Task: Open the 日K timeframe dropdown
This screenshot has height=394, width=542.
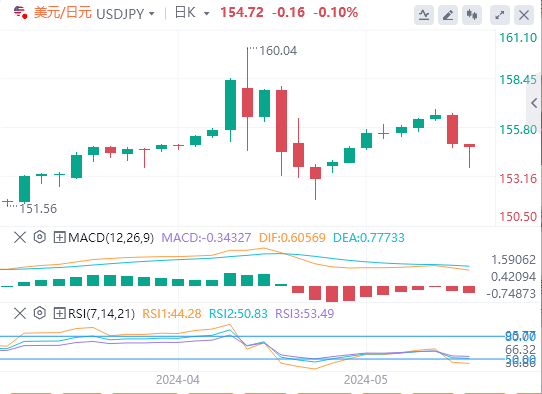Action: pos(206,14)
